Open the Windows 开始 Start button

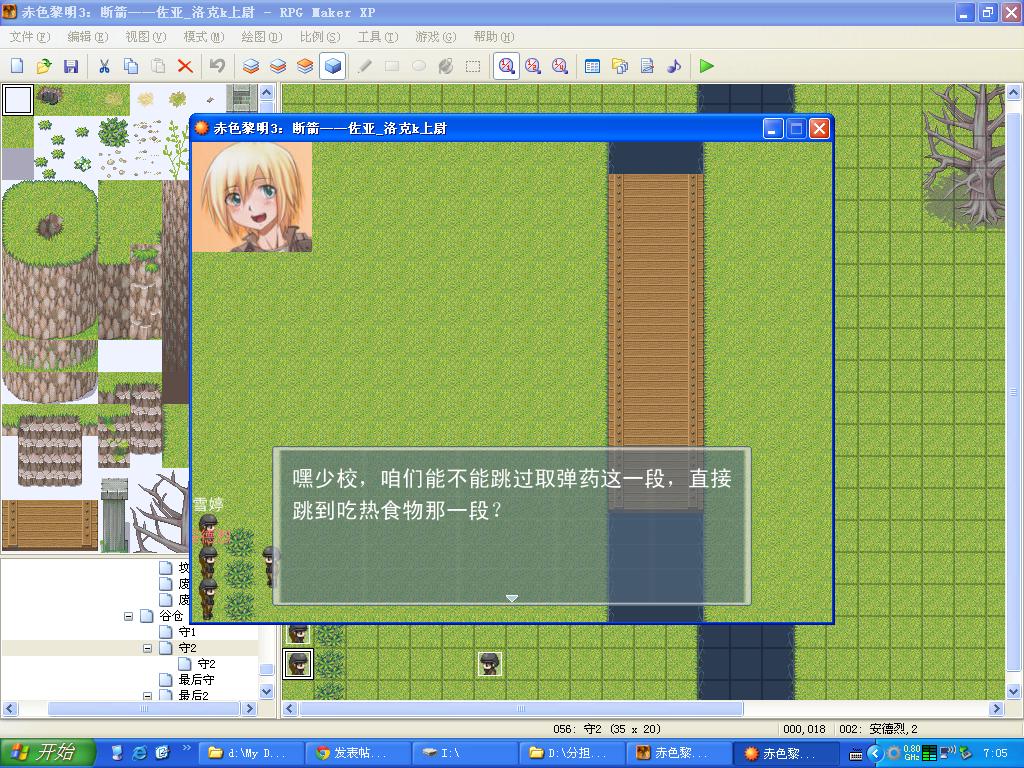[48, 753]
